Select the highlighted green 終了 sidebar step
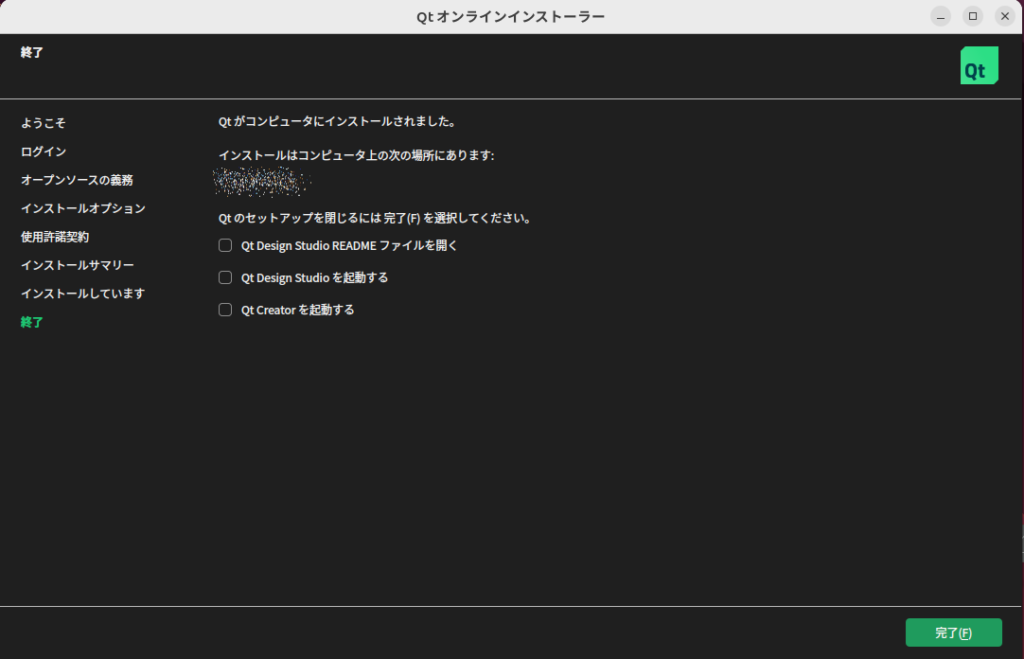 point(32,322)
